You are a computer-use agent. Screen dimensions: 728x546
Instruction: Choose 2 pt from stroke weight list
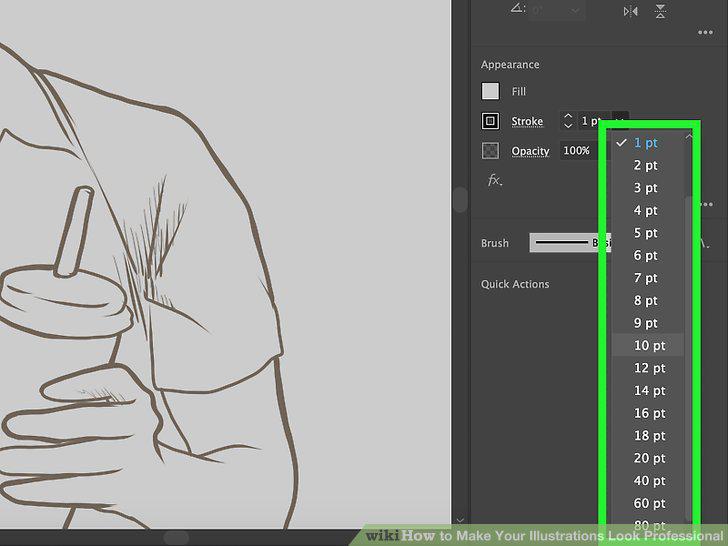tap(648, 165)
